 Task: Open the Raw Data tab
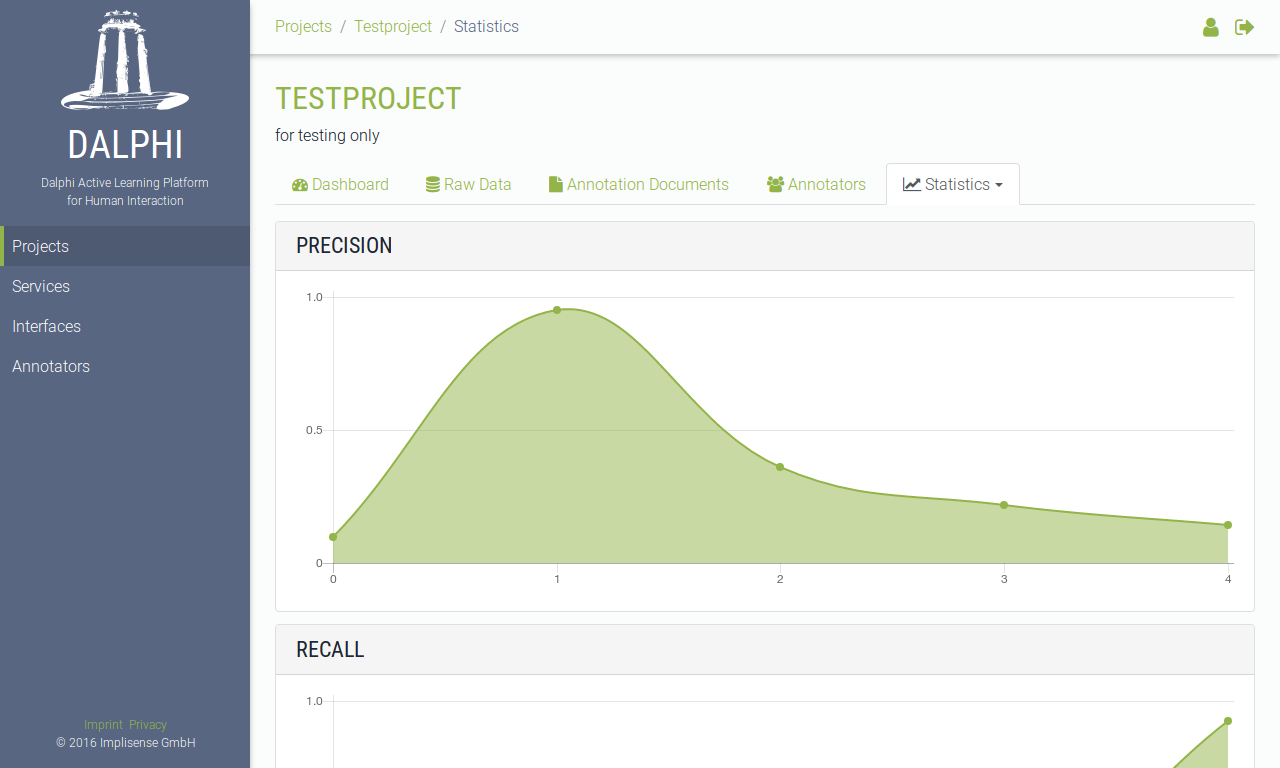pyautogui.click(x=468, y=184)
